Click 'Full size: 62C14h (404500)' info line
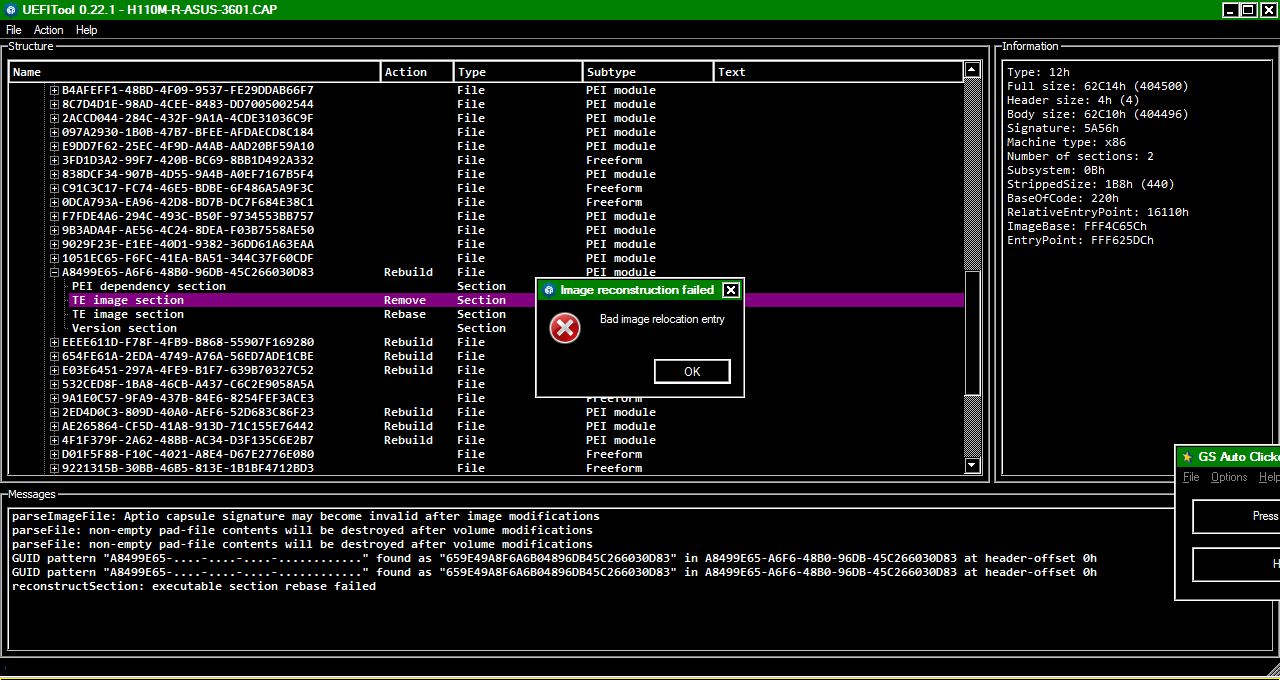Image resolution: width=1280 pixels, height=680 pixels. tap(1098, 86)
